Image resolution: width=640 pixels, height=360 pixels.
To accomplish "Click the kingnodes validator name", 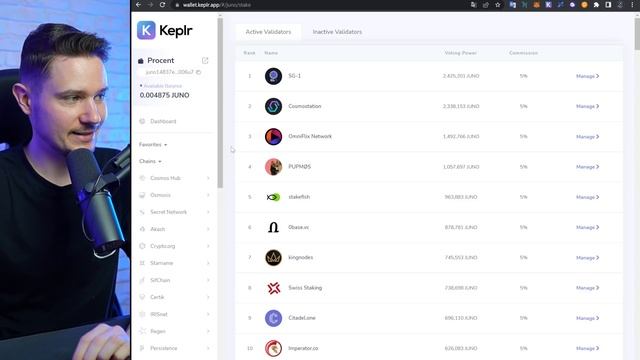I will point(300,258).
